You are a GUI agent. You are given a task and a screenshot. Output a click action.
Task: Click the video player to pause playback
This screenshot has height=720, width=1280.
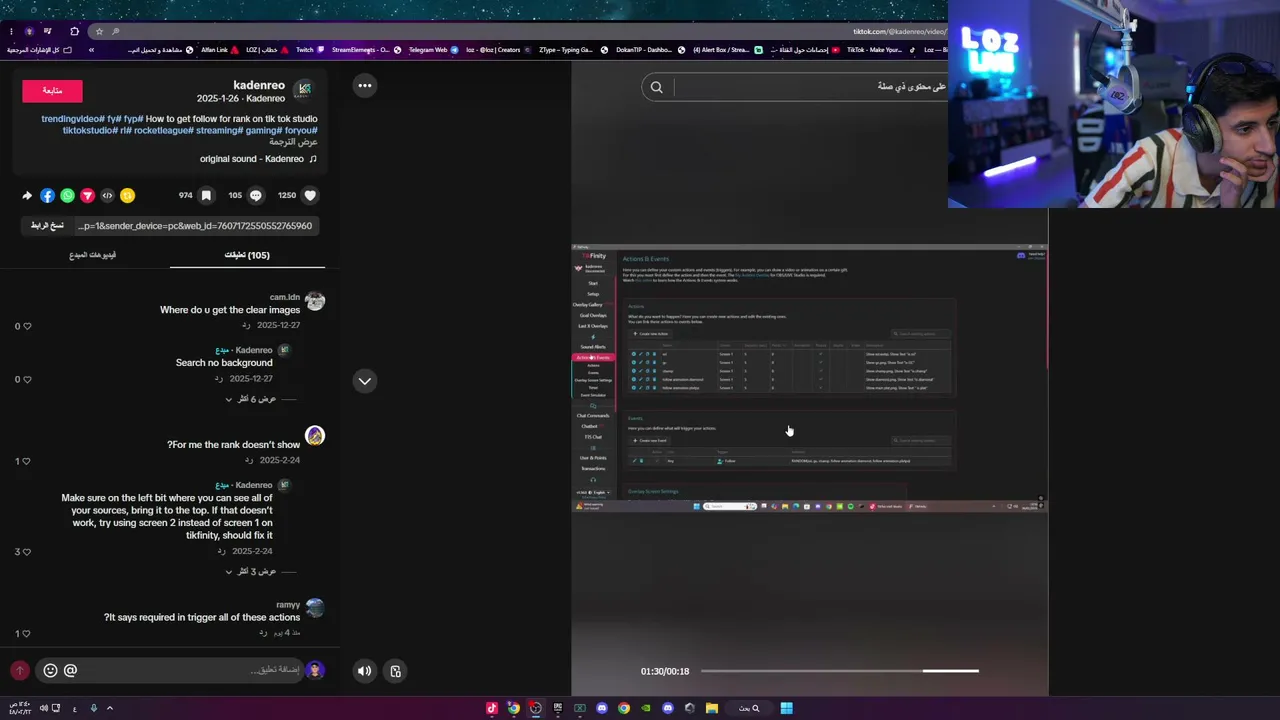coord(809,378)
